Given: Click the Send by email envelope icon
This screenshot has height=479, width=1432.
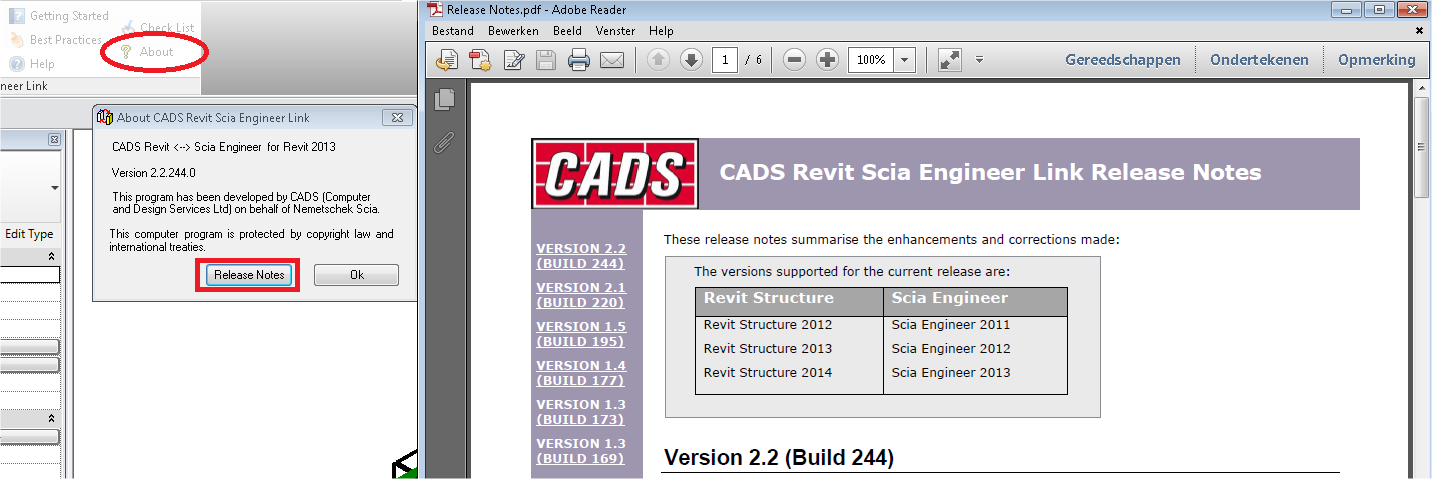Looking at the screenshot, I should point(612,60).
